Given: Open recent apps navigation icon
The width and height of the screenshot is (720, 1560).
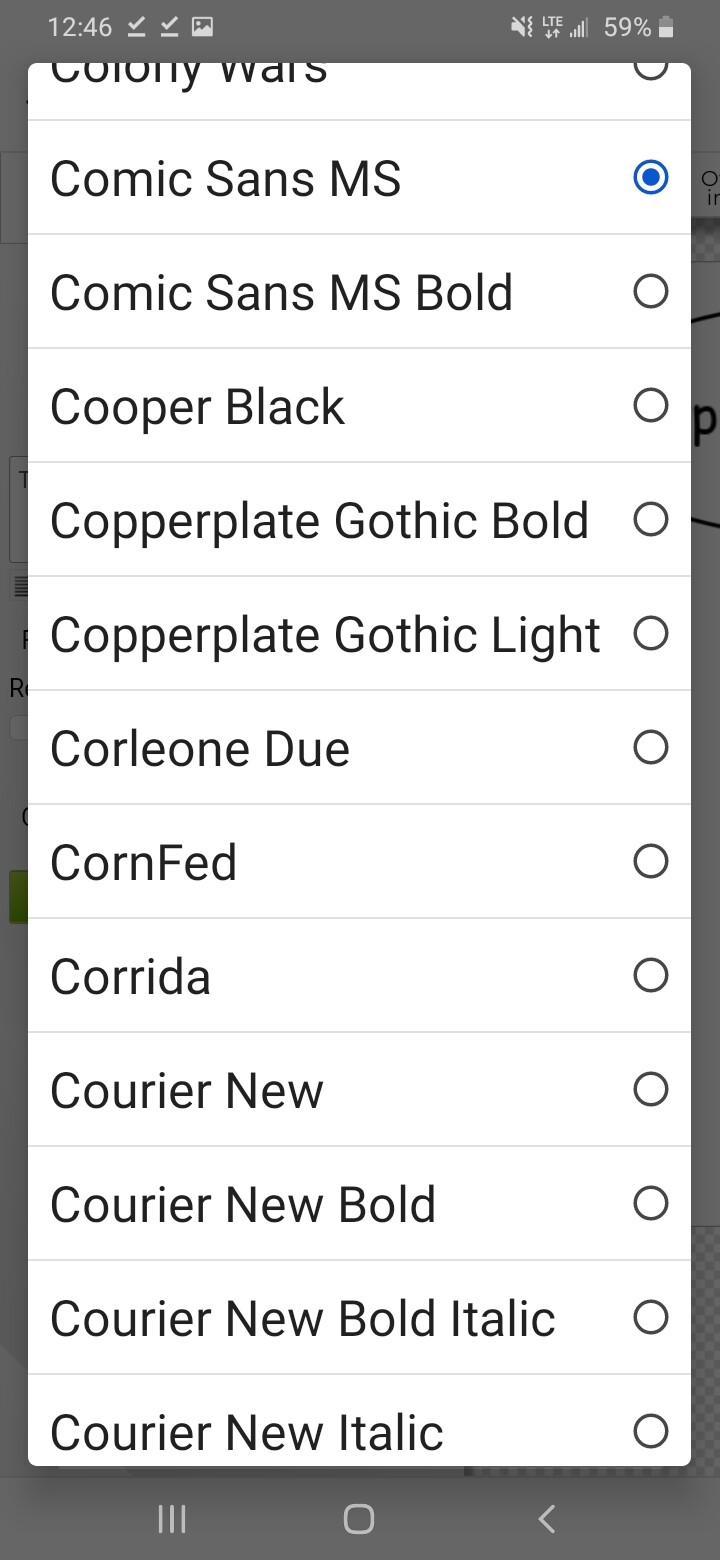Looking at the screenshot, I should click(x=172, y=1520).
